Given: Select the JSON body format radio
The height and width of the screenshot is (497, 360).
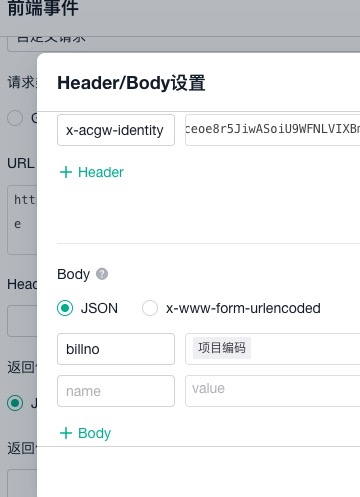Looking at the screenshot, I should (x=65, y=308).
